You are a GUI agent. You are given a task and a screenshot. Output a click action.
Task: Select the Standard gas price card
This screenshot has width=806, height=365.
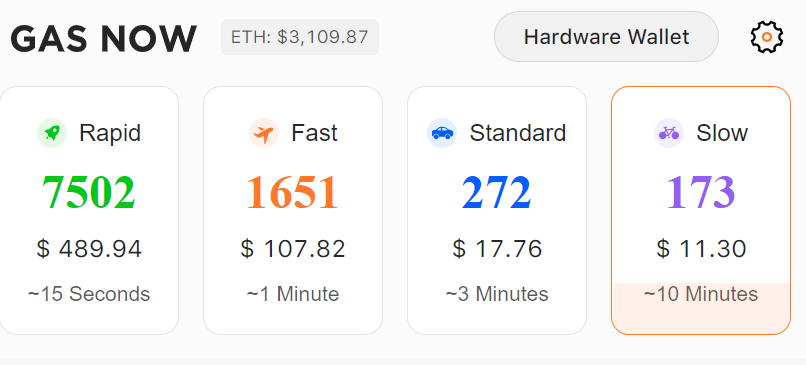tap(497, 211)
